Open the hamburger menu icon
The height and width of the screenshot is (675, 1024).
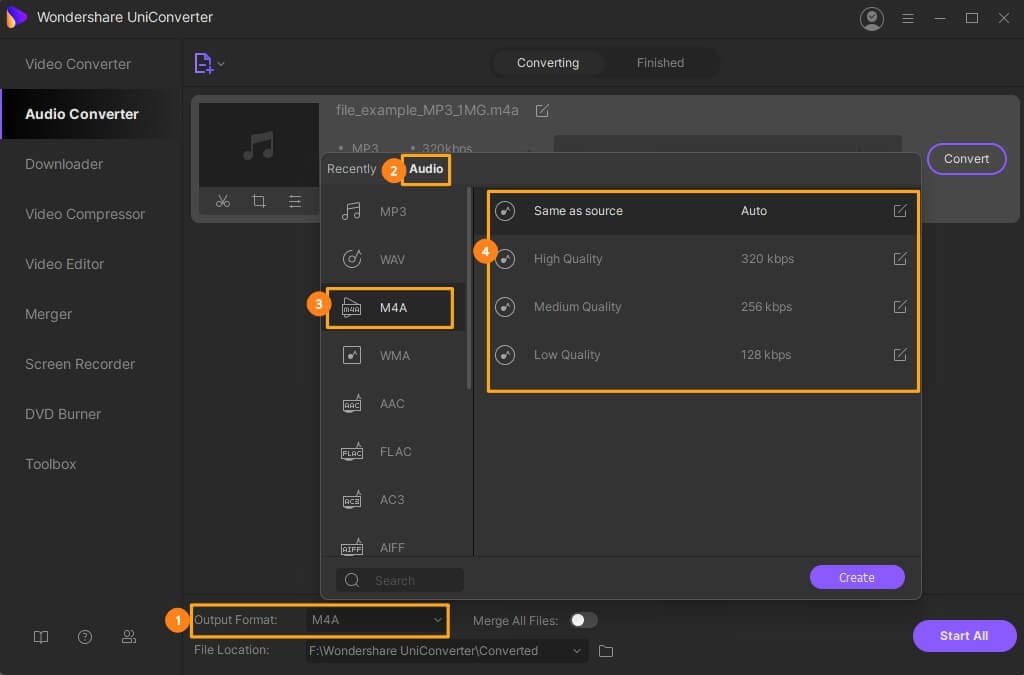click(908, 18)
